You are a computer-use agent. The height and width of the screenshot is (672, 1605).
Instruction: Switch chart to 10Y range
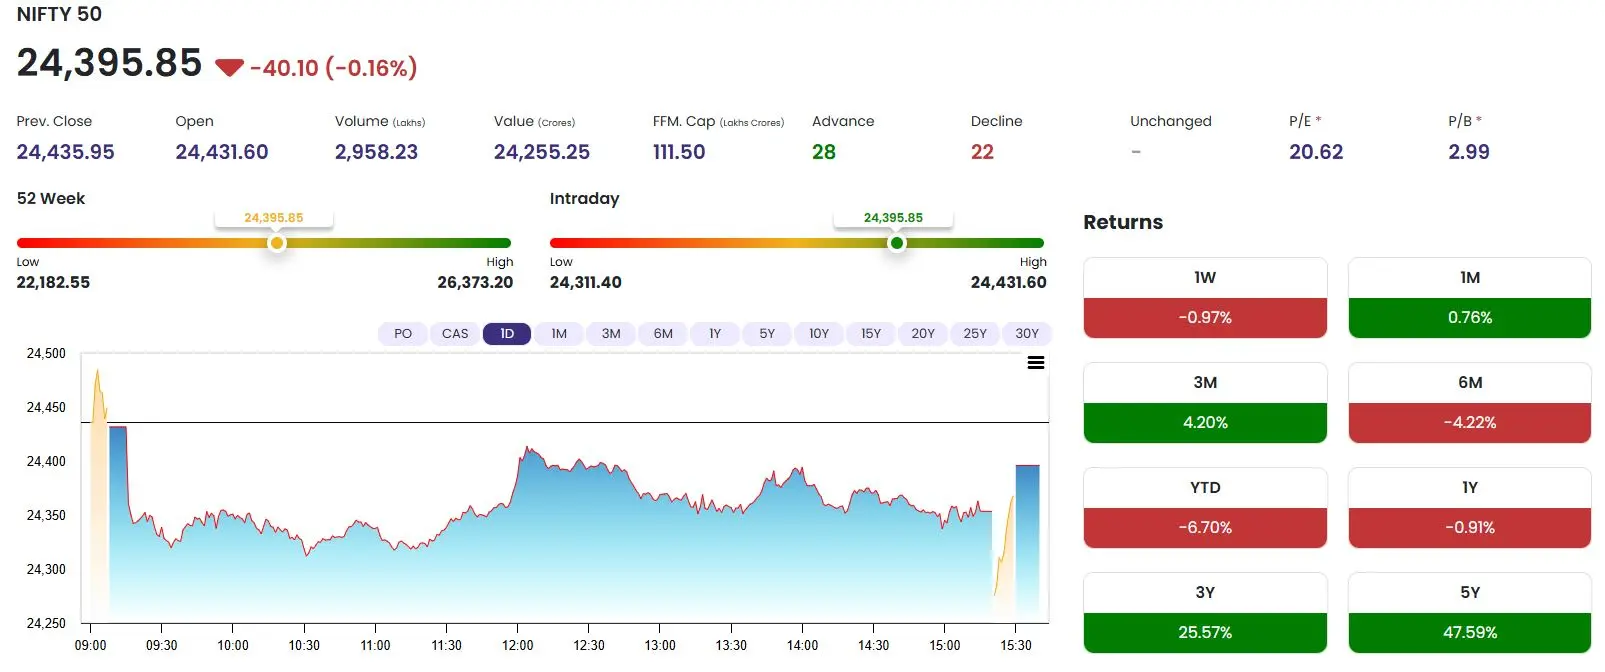coord(819,334)
